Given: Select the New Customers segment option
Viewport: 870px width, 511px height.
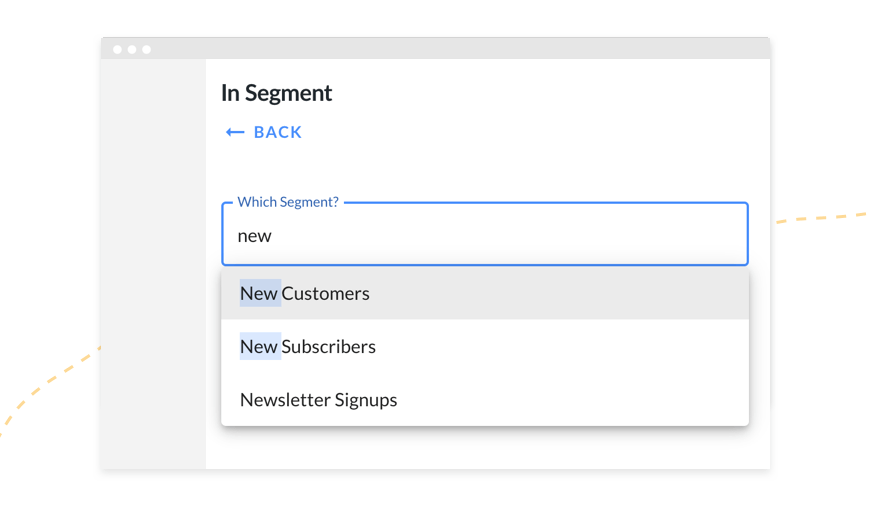Looking at the screenshot, I should coord(485,293).
